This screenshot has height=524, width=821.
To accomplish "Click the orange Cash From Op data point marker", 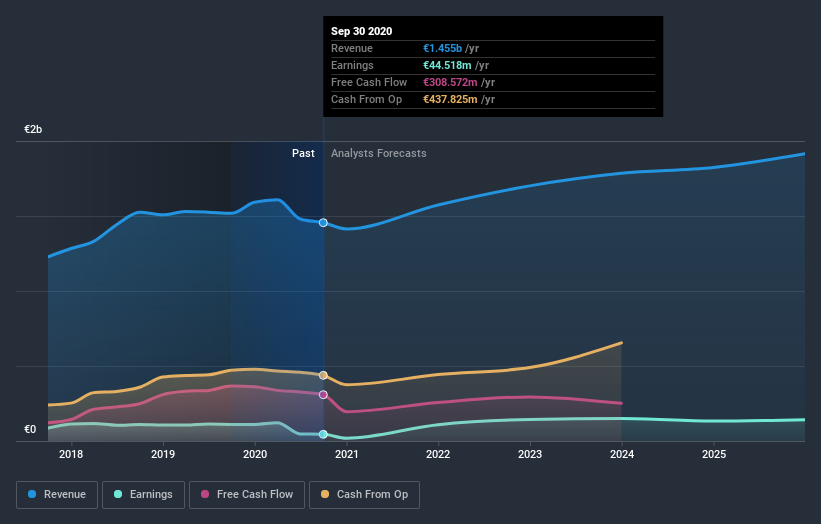I will coord(323,375).
